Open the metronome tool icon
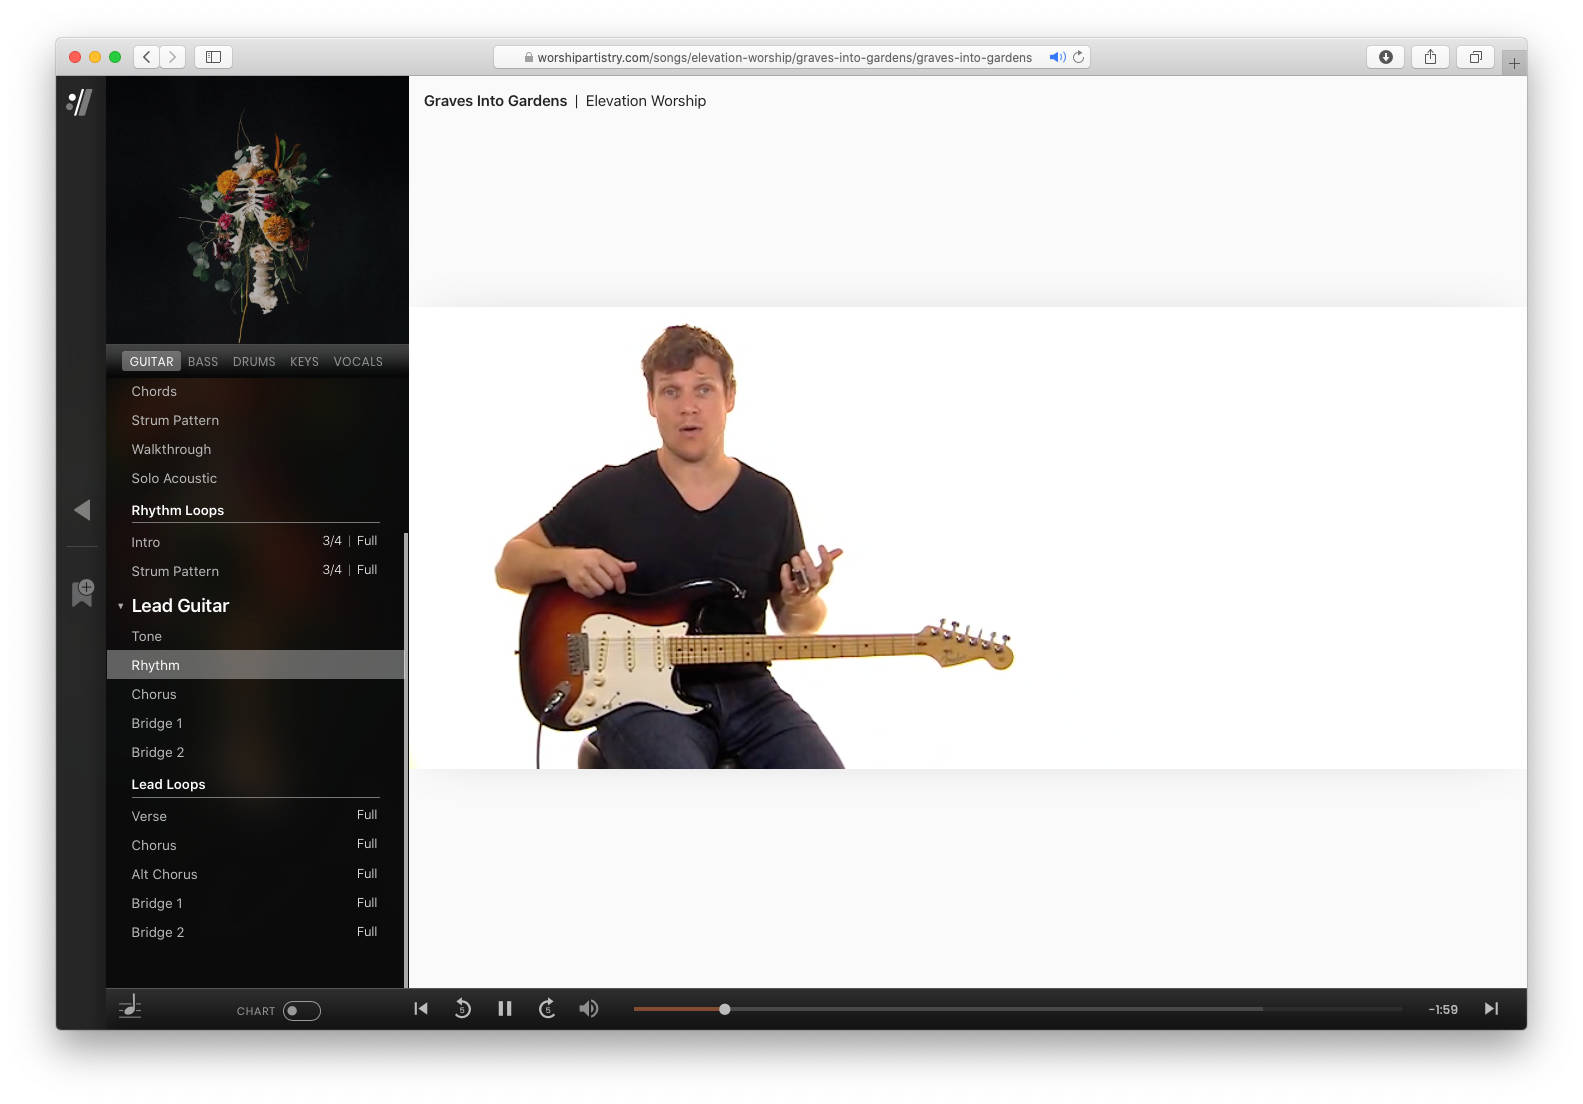 130,1008
